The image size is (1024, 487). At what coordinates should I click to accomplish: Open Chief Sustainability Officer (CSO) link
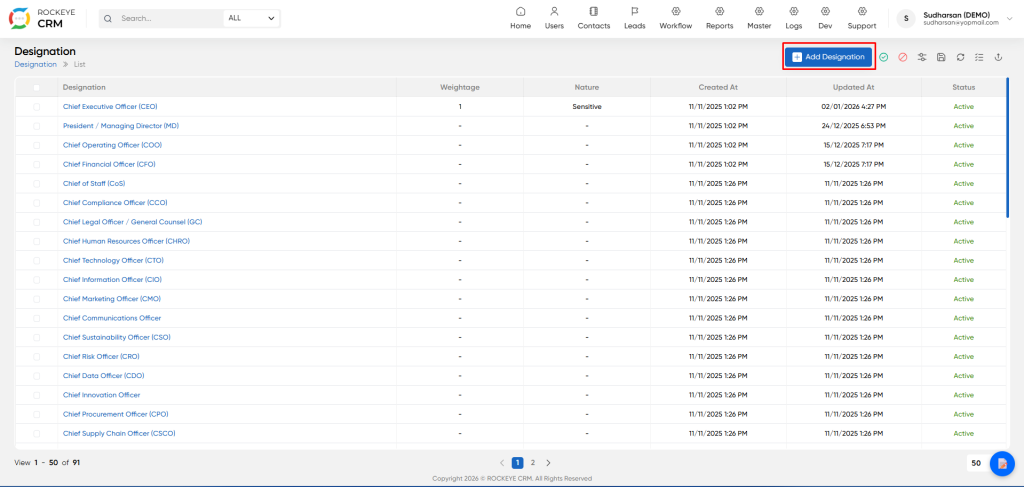117,338
